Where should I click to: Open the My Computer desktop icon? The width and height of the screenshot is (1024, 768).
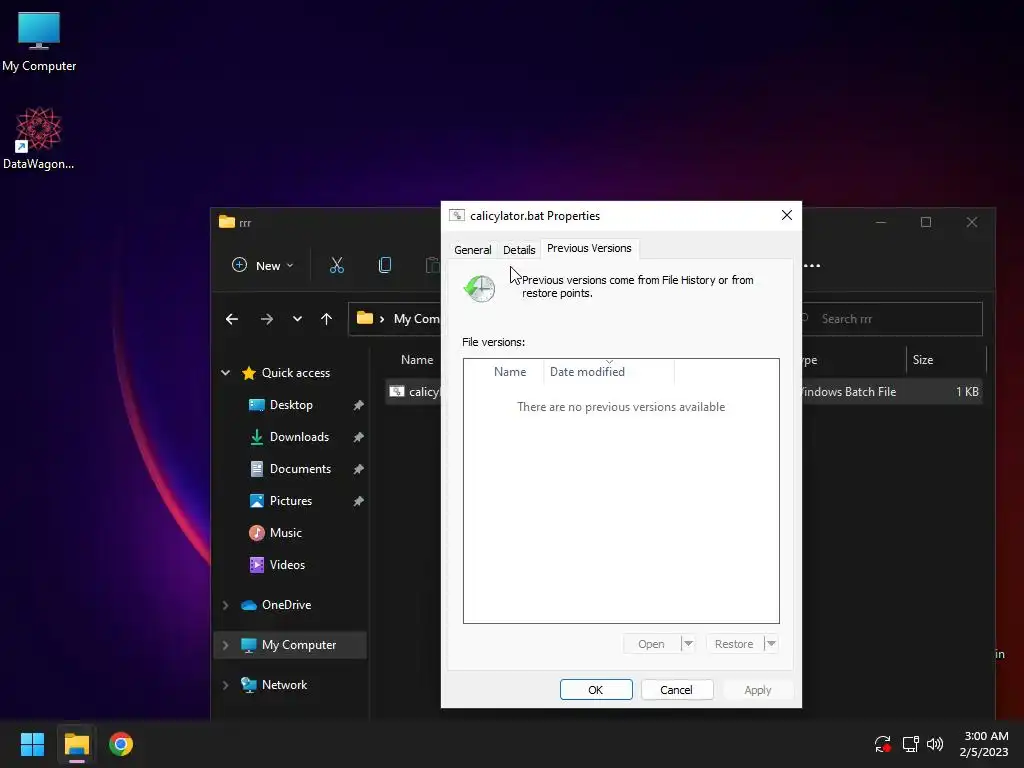[39, 41]
